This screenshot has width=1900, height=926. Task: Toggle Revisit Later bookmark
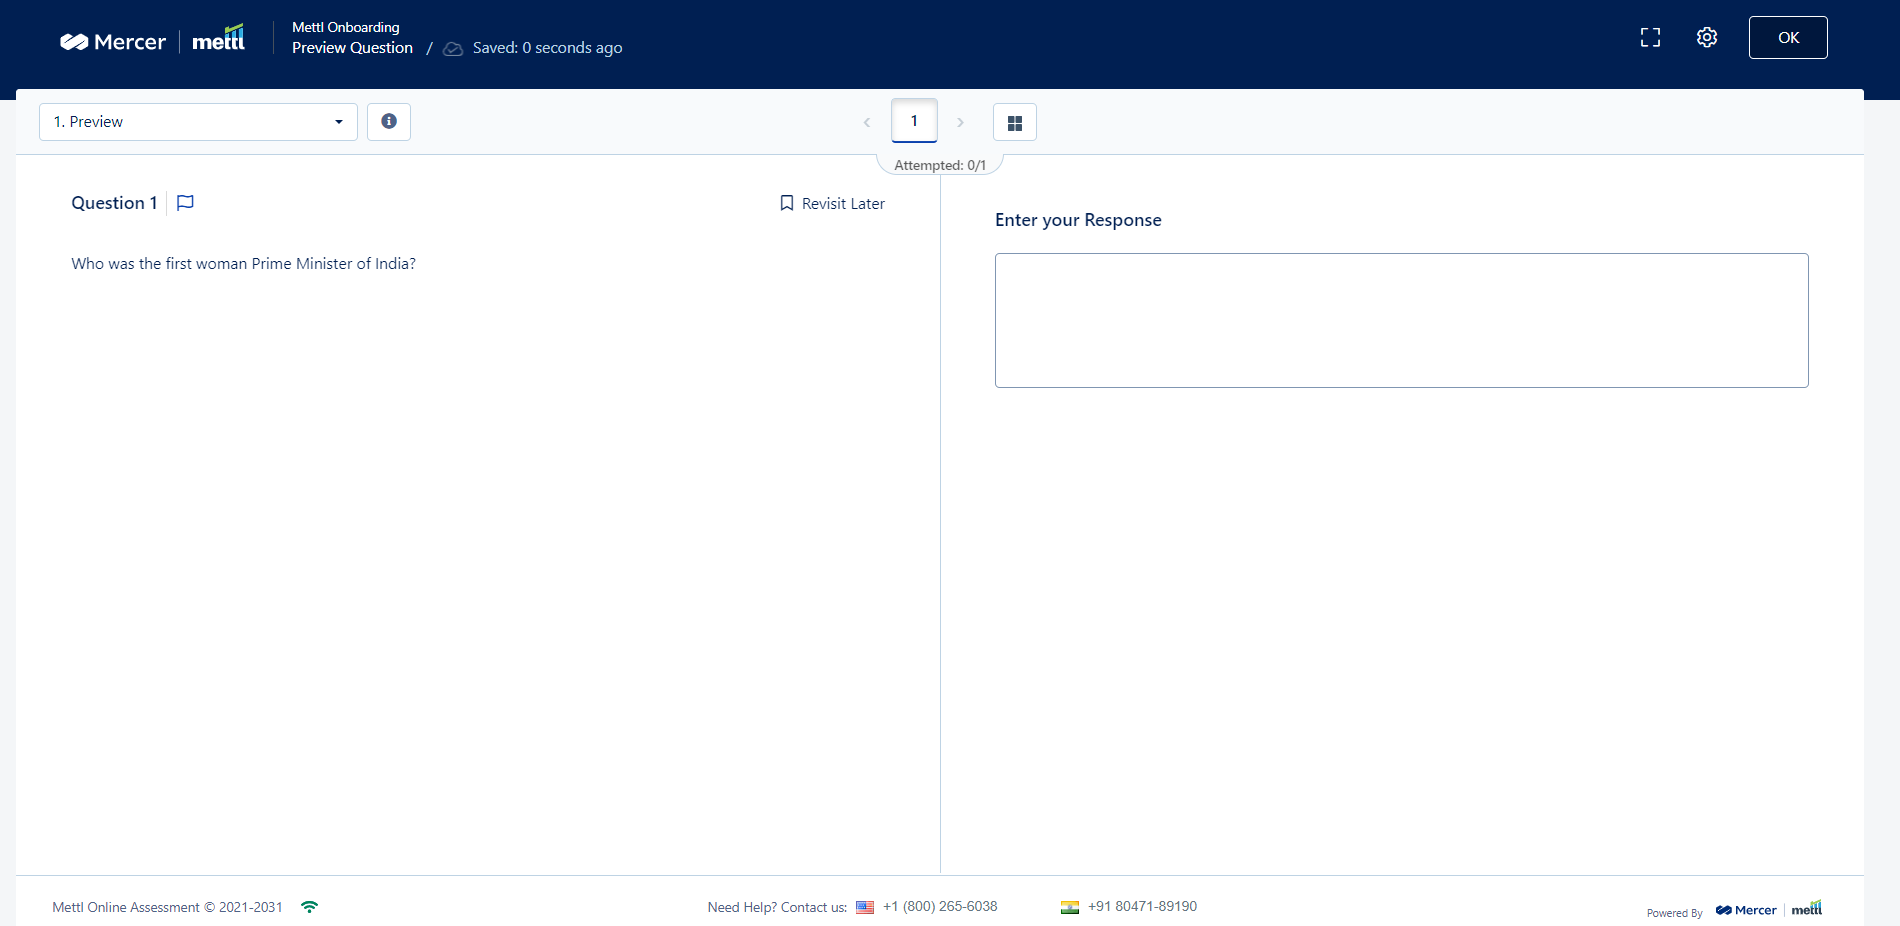(832, 204)
